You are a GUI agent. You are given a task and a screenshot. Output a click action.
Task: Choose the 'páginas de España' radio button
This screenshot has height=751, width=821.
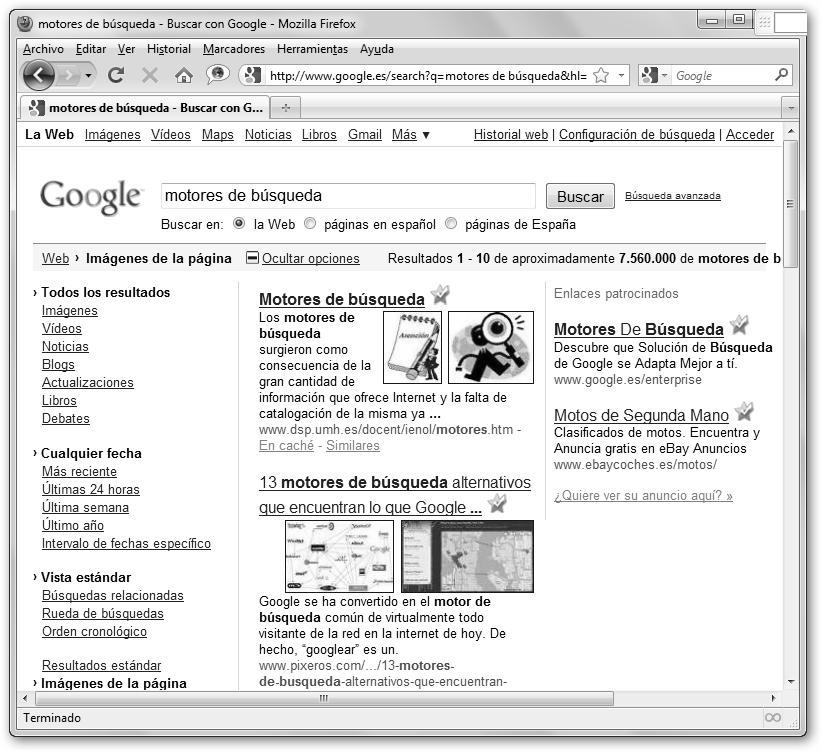point(451,224)
